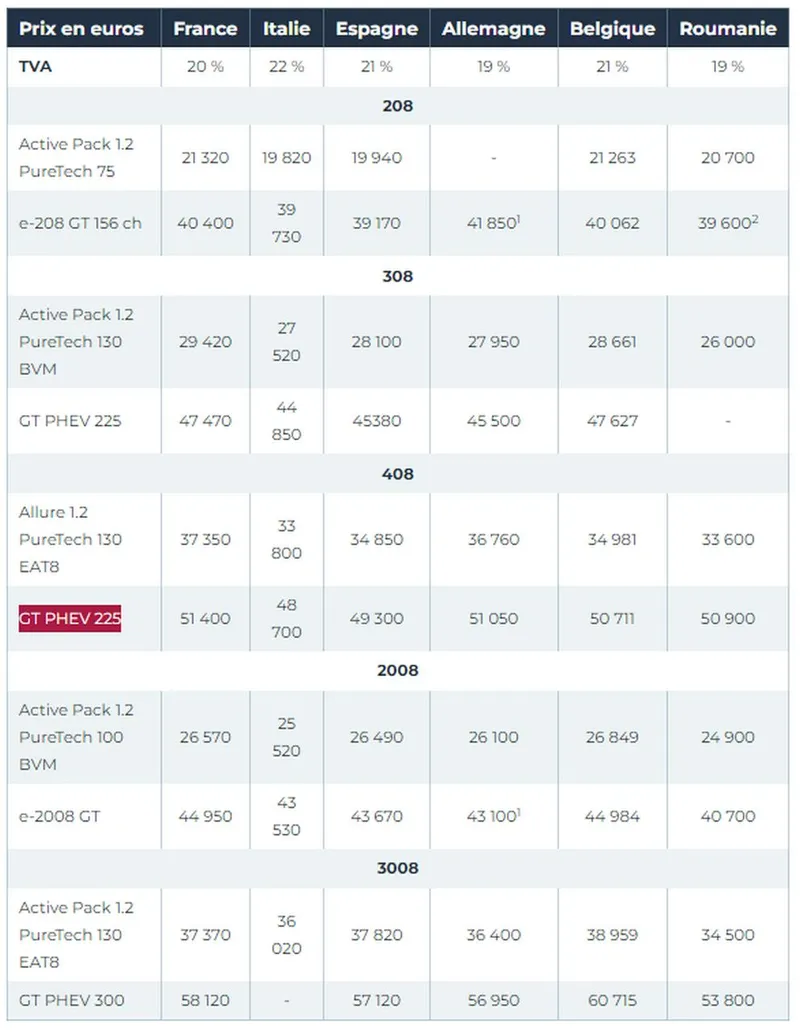Select the France column header

tap(205, 28)
